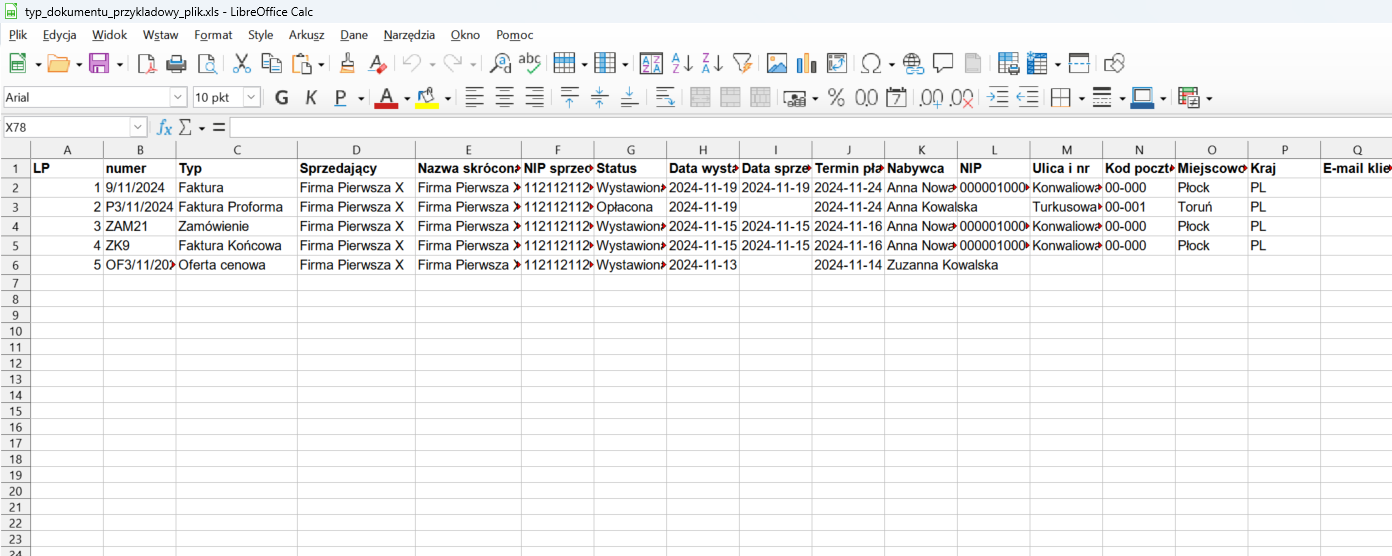1392x556 pixels.
Task: Add decimal place
Action: 932,98
